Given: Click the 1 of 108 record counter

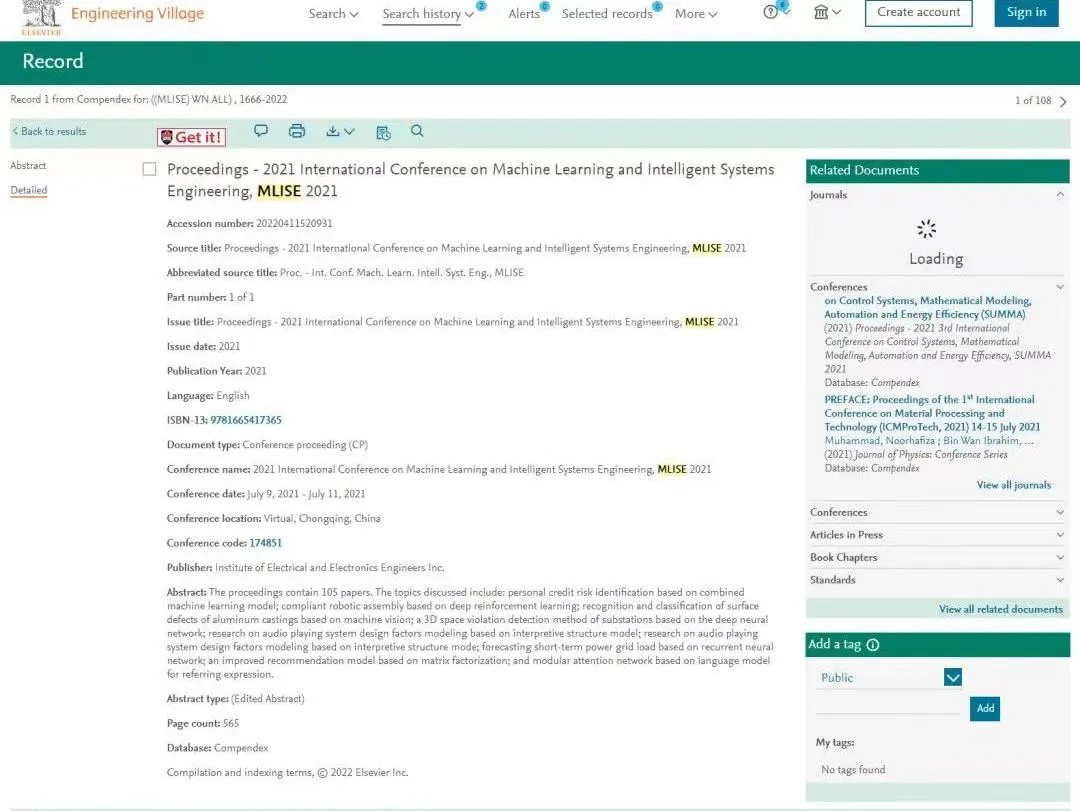Looking at the screenshot, I should coord(1033,101).
